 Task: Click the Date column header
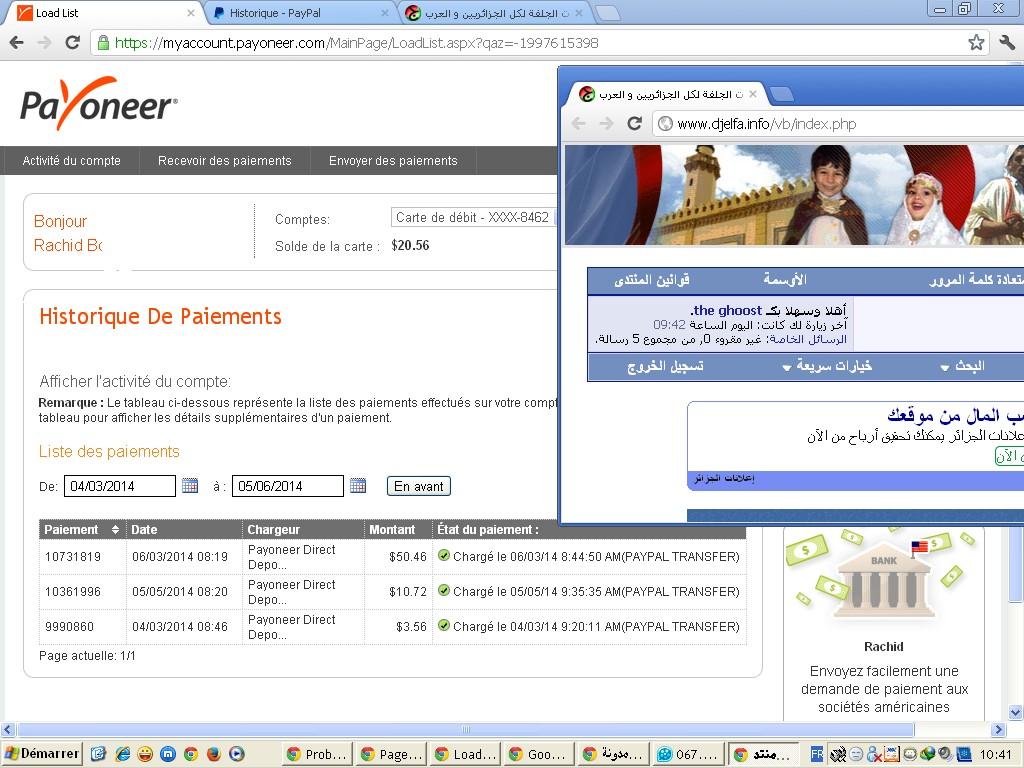tap(184, 530)
